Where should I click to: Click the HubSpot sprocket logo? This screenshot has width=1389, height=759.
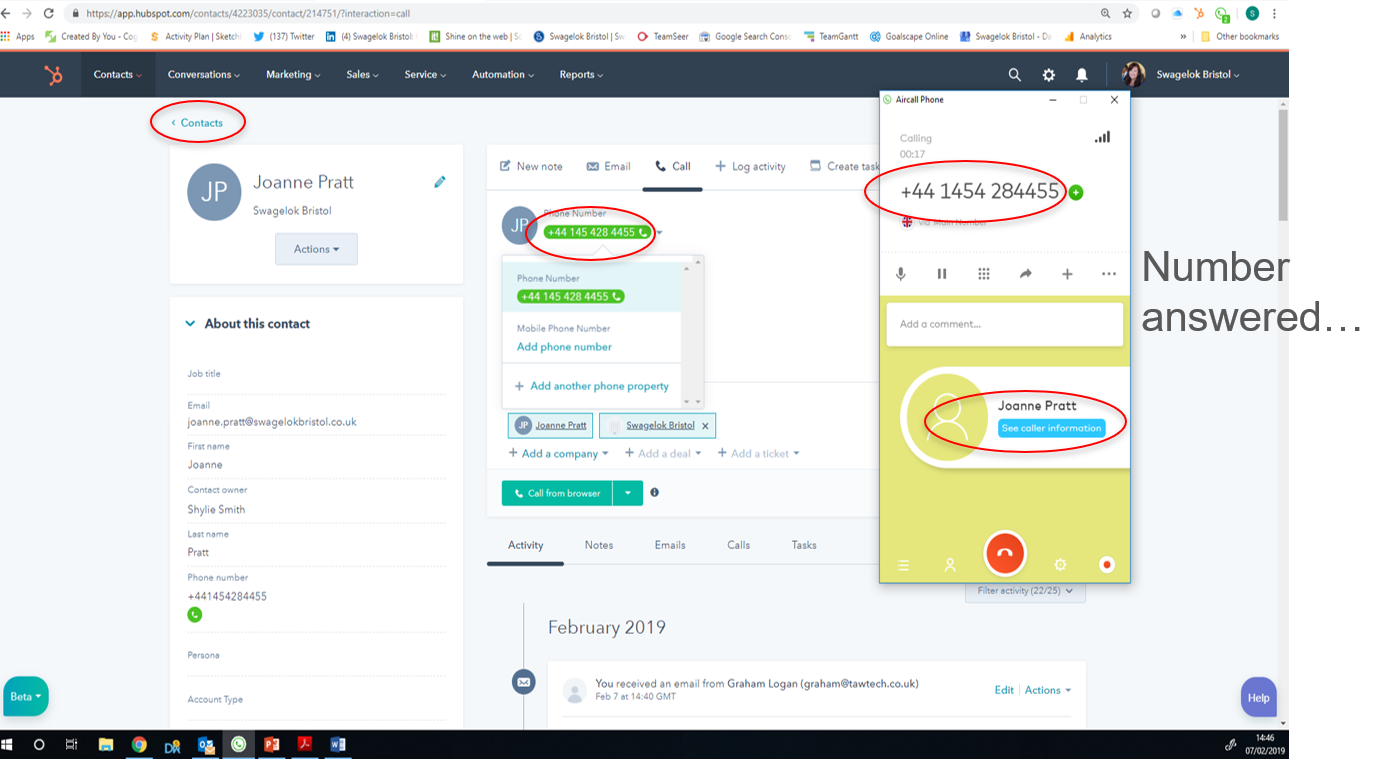53,75
